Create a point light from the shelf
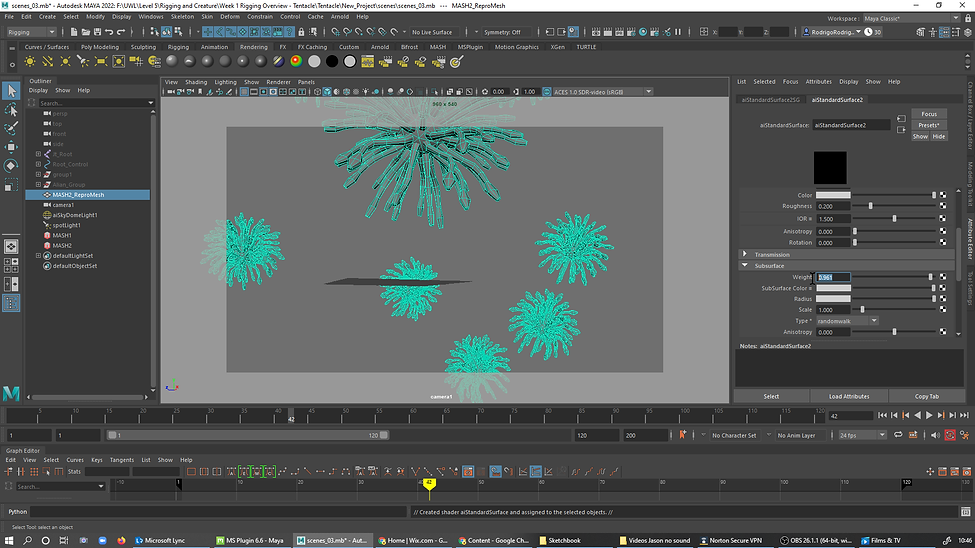This screenshot has width=975, height=548. [x=65, y=61]
